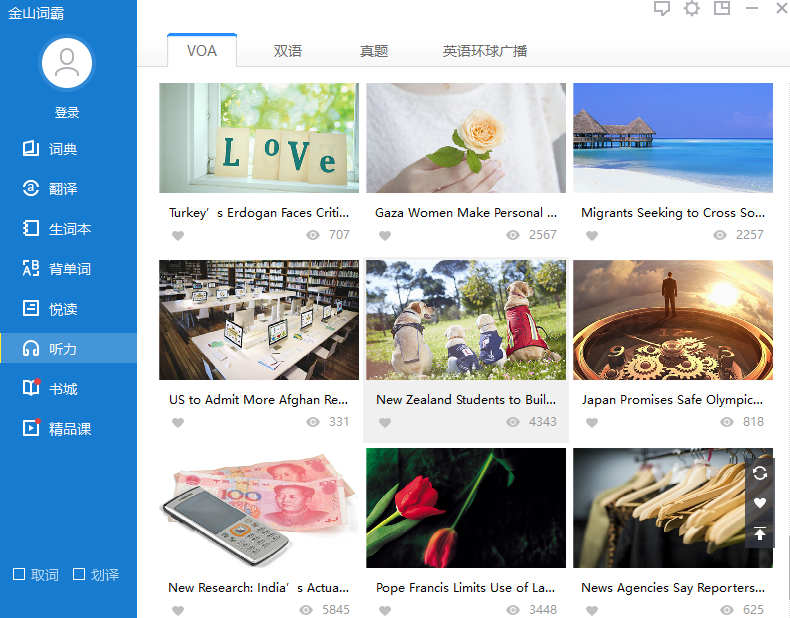The width and height of the screenshot is (790, 618).
Task: Click the 登录 login text
Action: (x=67, y=113)
